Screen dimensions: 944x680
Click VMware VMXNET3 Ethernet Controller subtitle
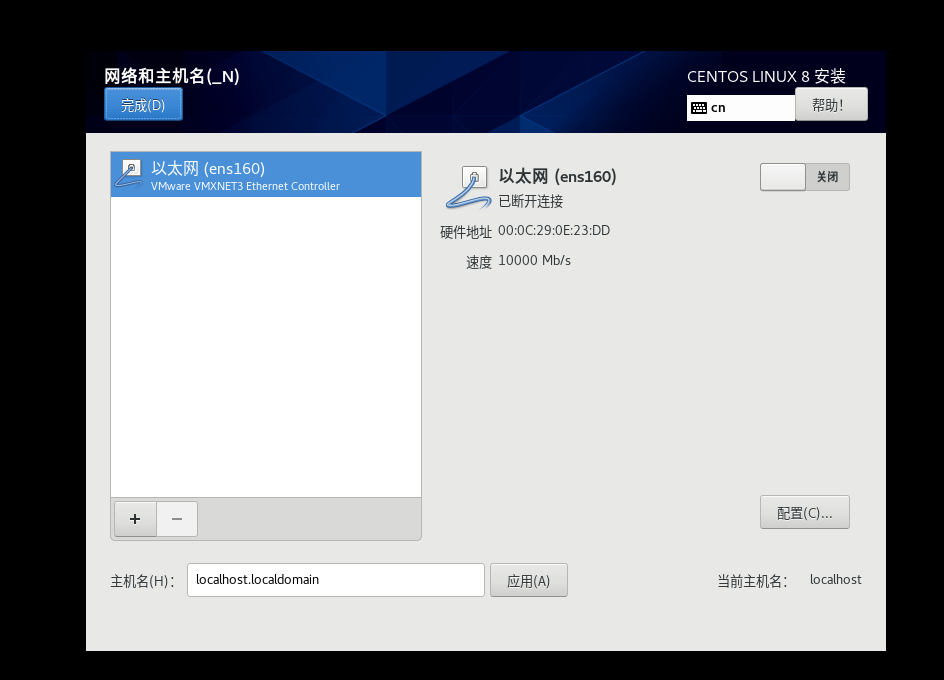245,186
